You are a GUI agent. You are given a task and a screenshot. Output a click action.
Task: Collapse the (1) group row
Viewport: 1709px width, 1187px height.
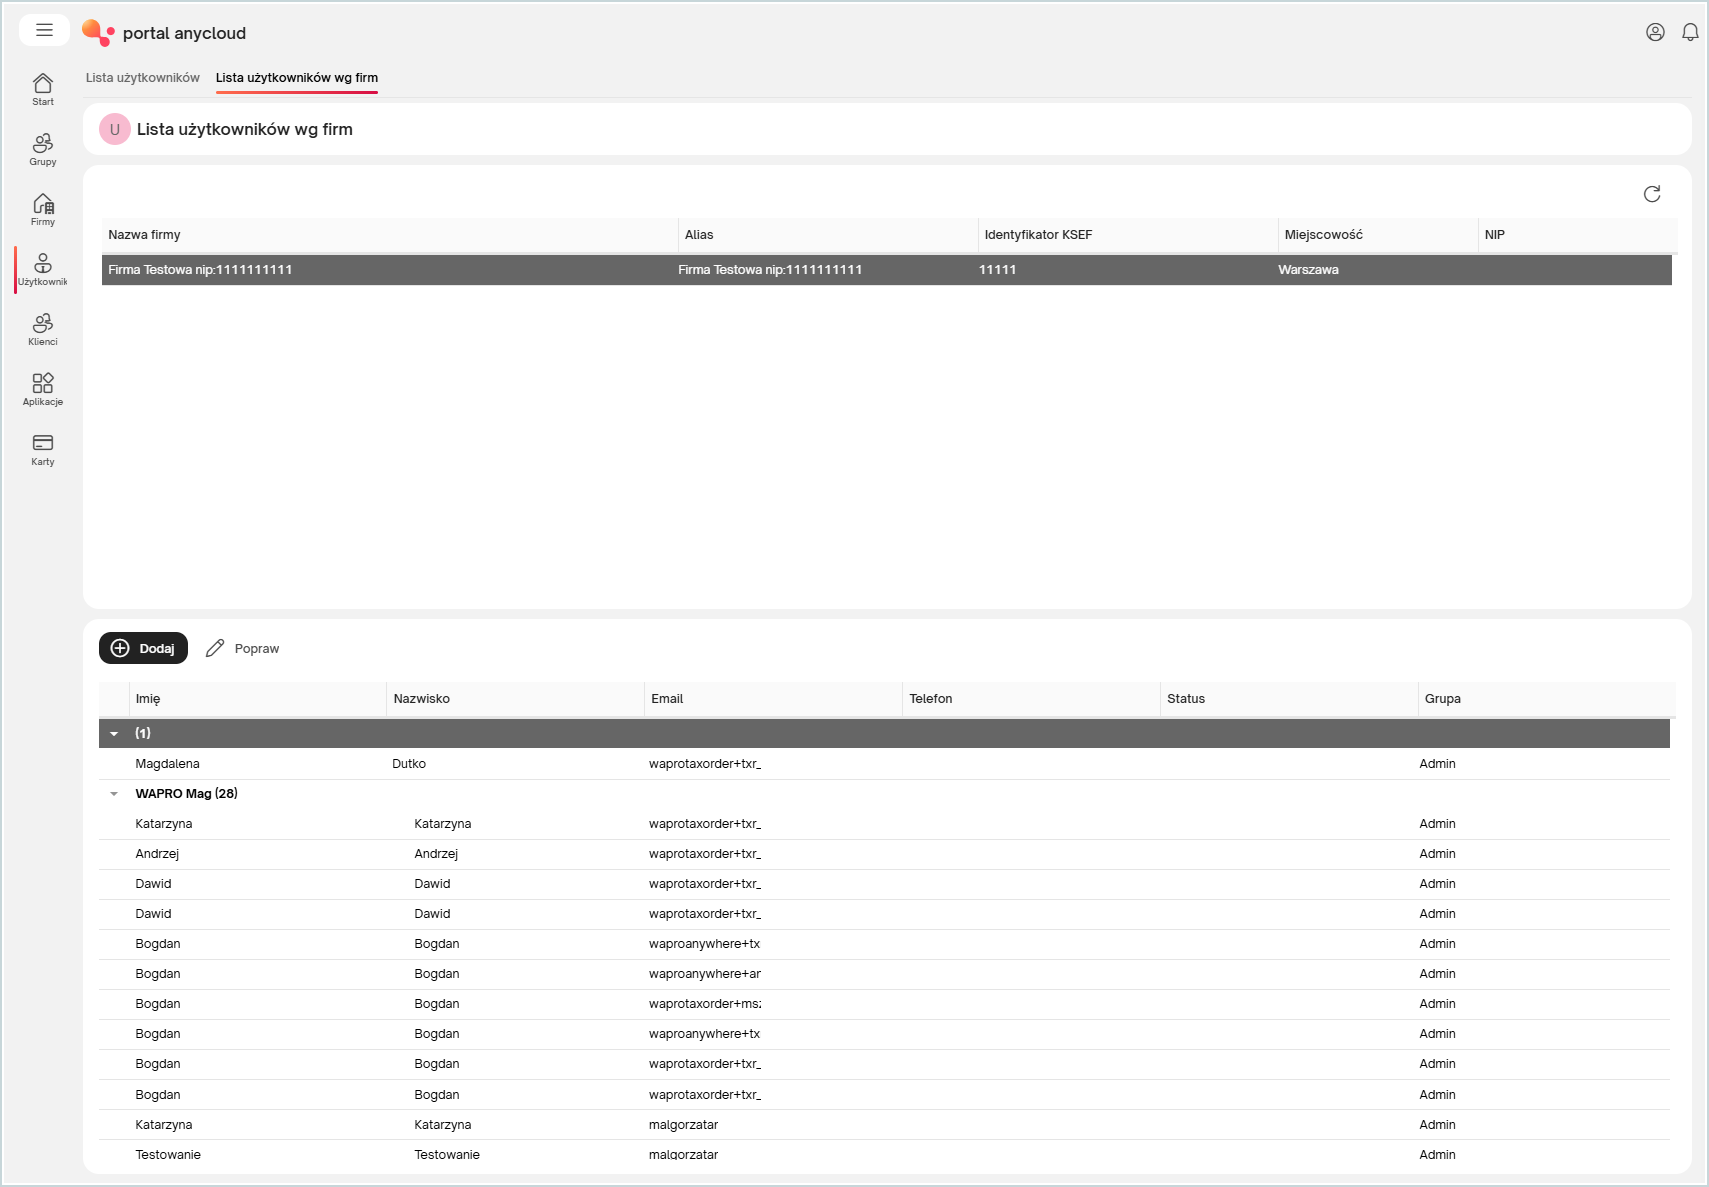tap(114, 734)
